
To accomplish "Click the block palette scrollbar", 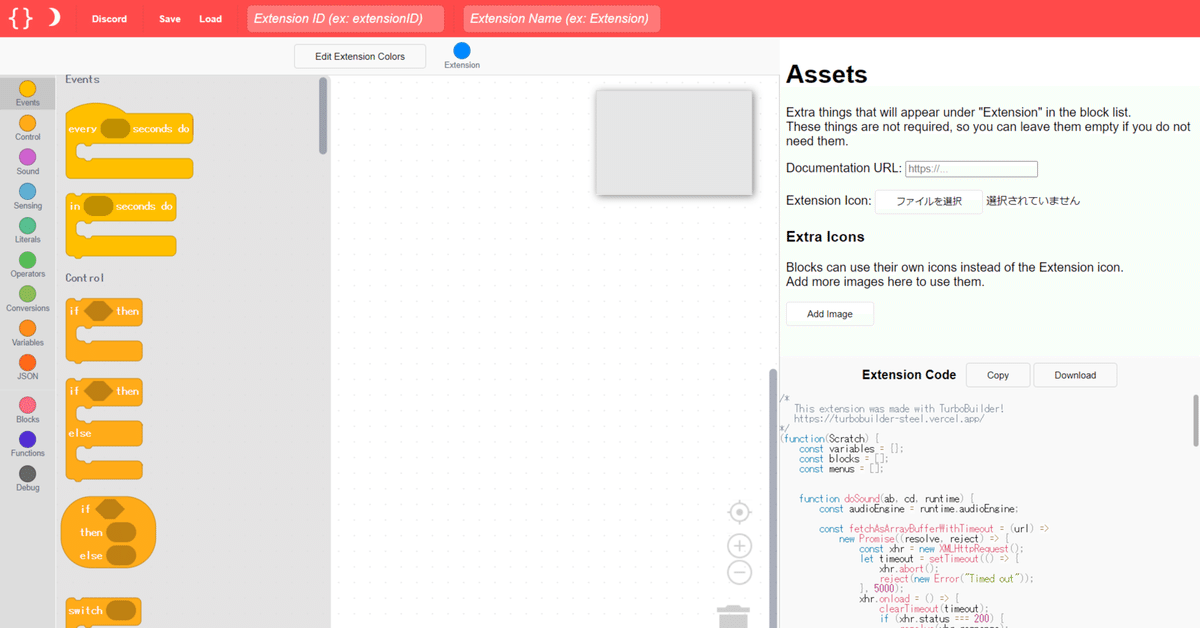I will click(322, 116).
